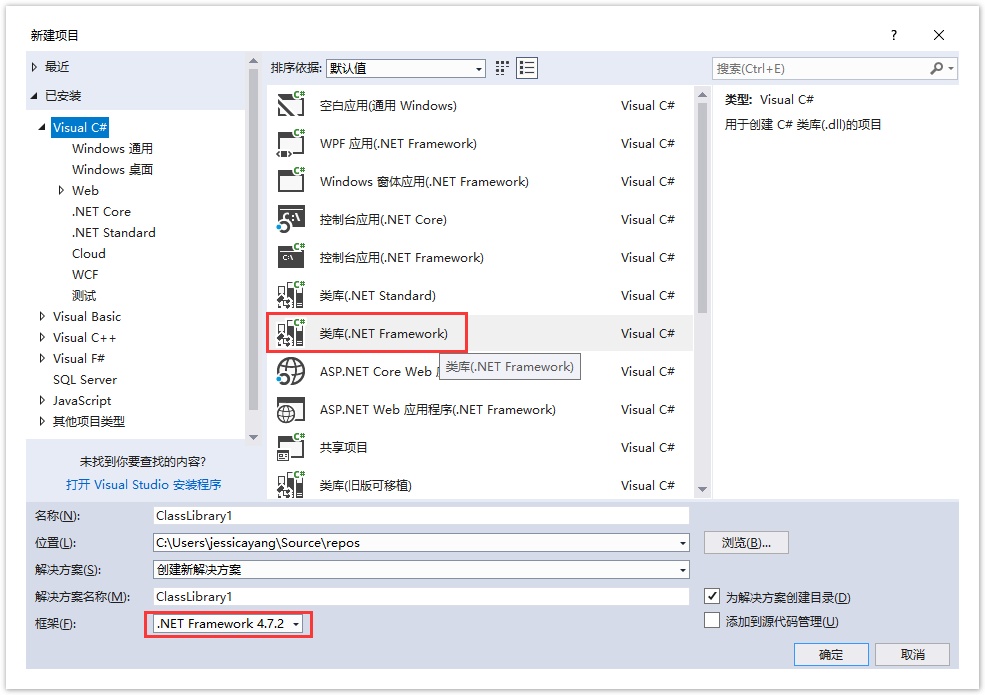Select the ASP.NET Core Web globe icon
Image resolution: width=985 pixels, height=695 pixels.
(290, 371)
